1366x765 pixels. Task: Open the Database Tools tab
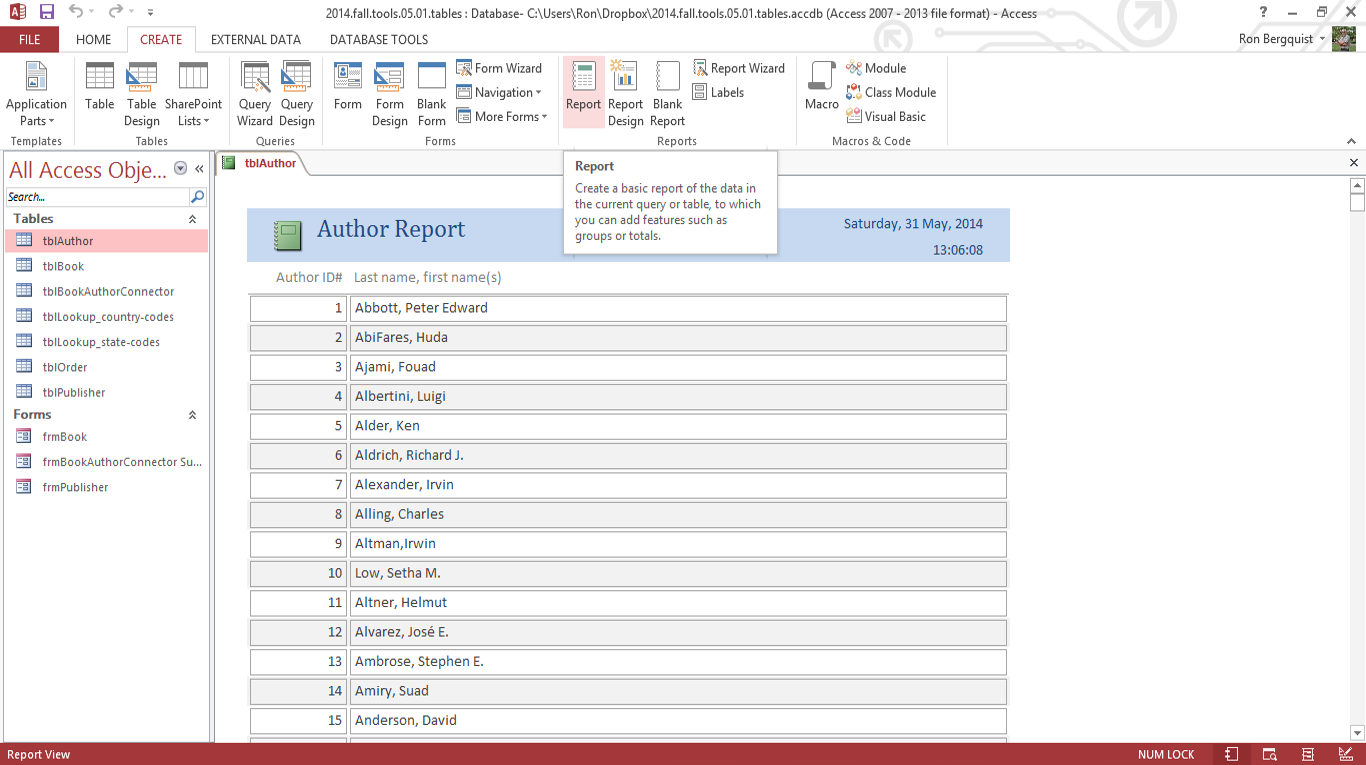(x=378, y=40)
